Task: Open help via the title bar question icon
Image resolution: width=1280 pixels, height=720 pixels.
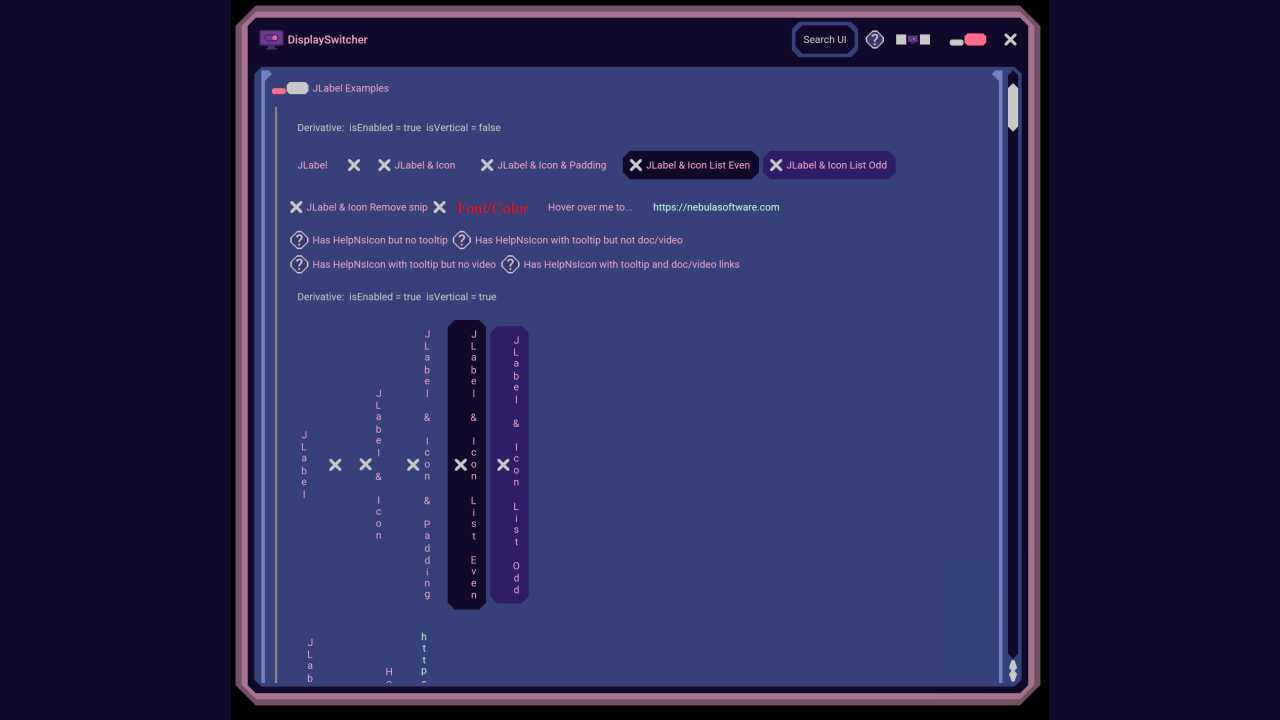Action: tap(875, 40)
